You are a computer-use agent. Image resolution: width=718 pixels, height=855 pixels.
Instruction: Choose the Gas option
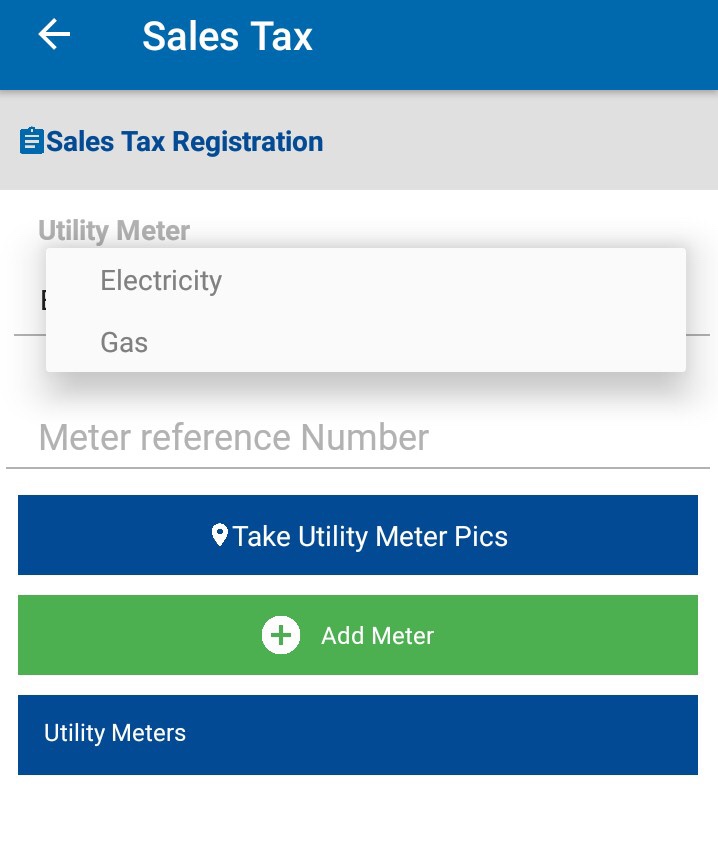(x=124, y=343)
